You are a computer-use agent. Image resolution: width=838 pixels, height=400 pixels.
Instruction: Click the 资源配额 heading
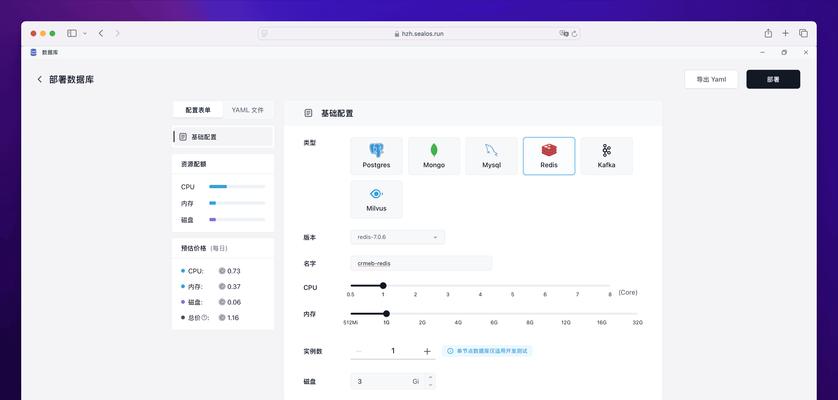[x=193, y=164]
